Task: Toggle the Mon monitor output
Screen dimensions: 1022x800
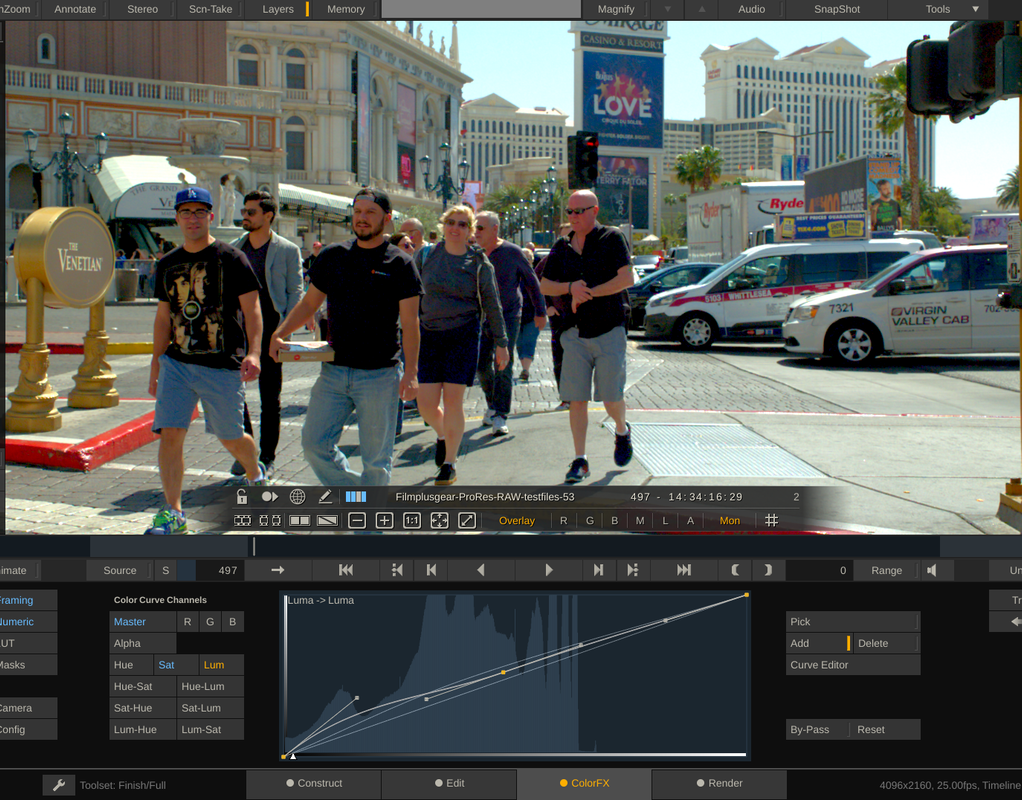Action: pos(730,520)
